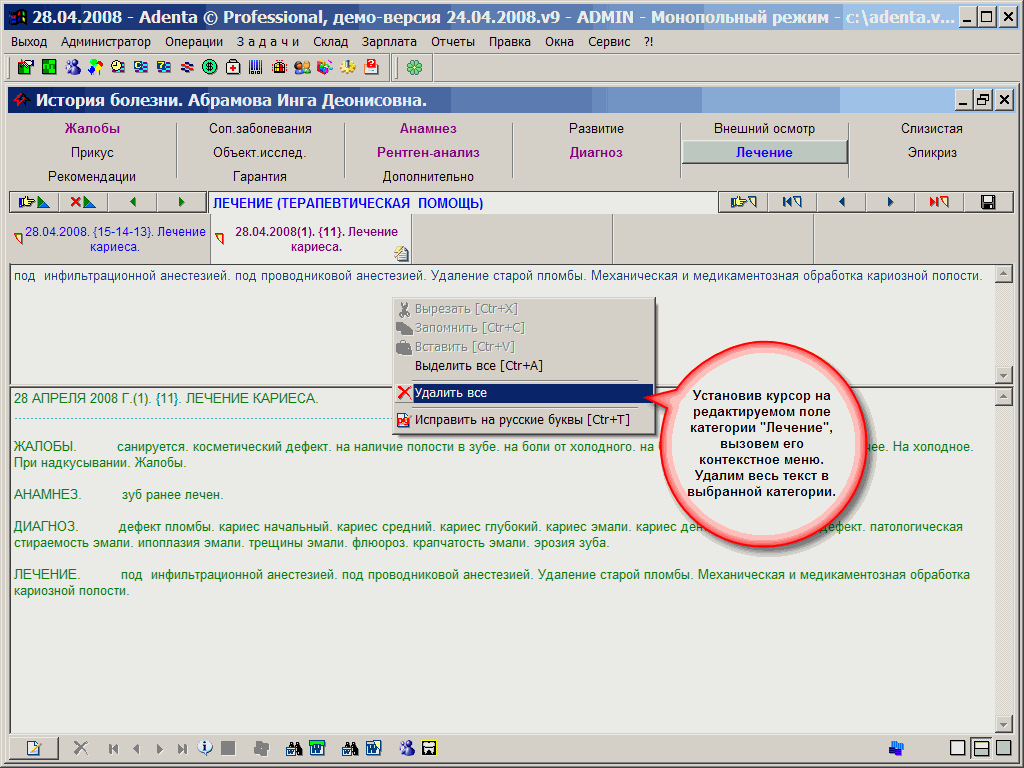The image size is (1024, 768).
Task: Open the Отчеты menu
Action: [x=453, y=42]
